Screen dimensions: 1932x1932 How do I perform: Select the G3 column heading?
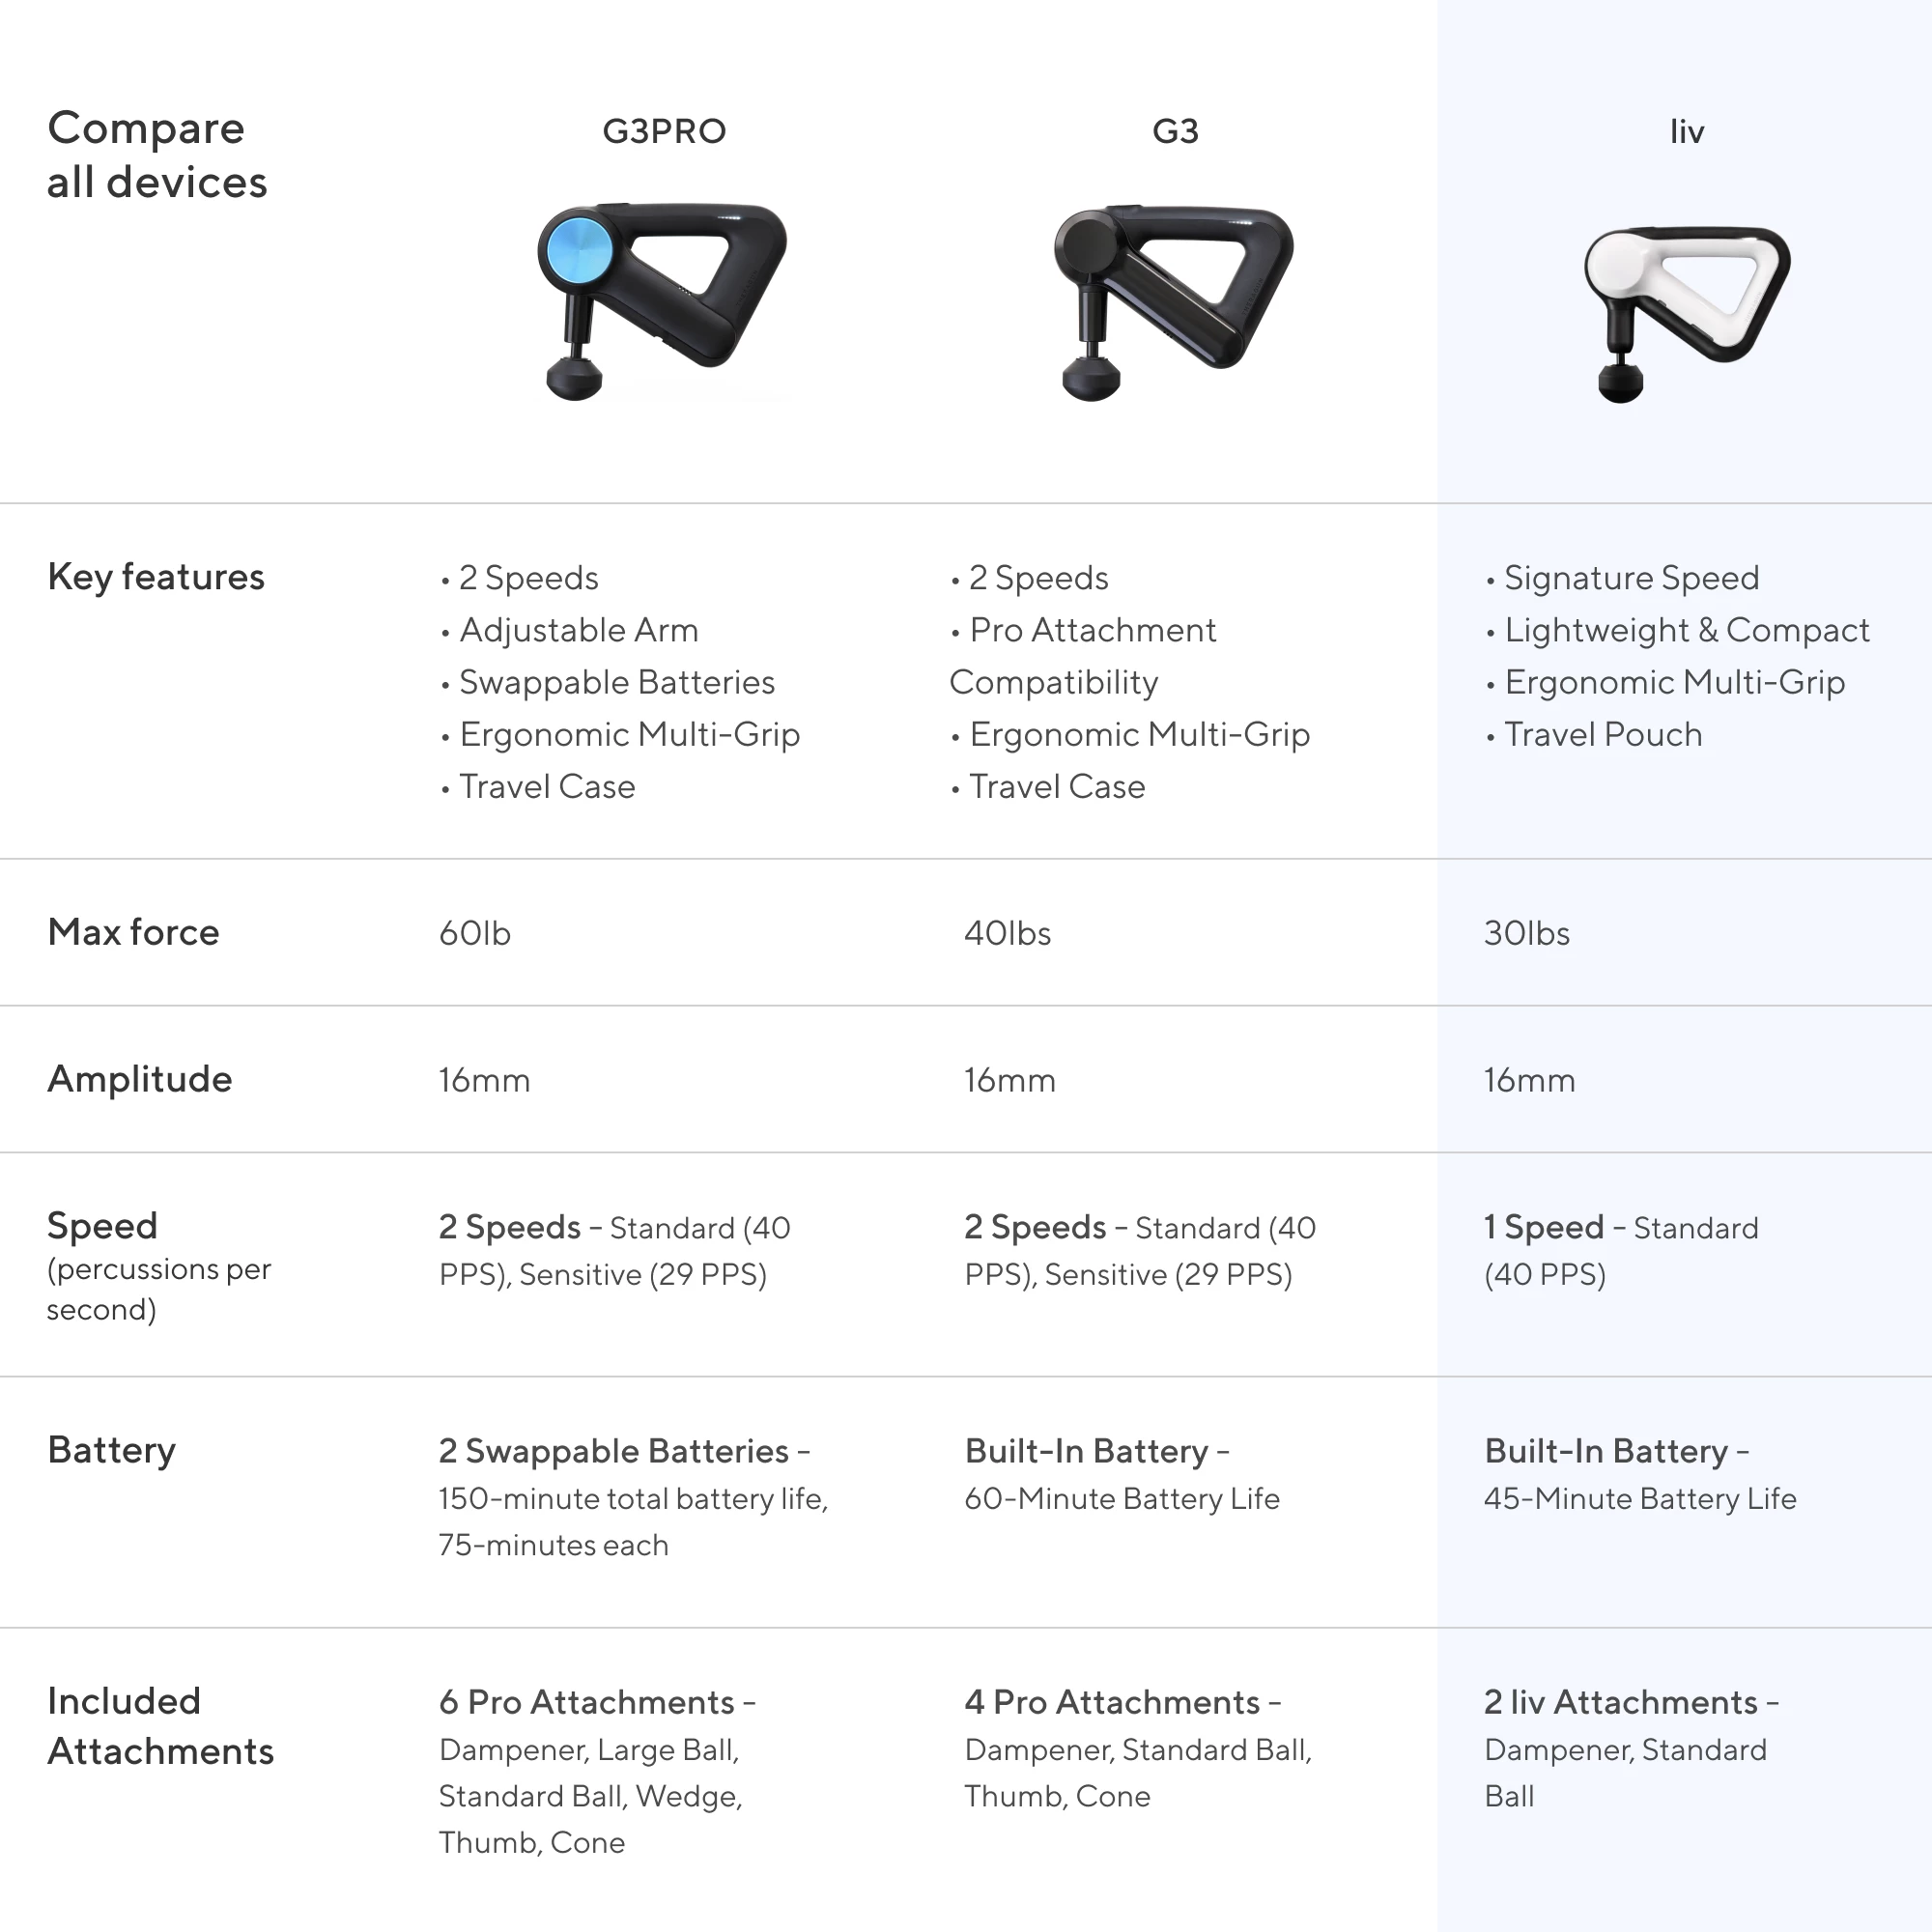click(x=1175, y=131)
